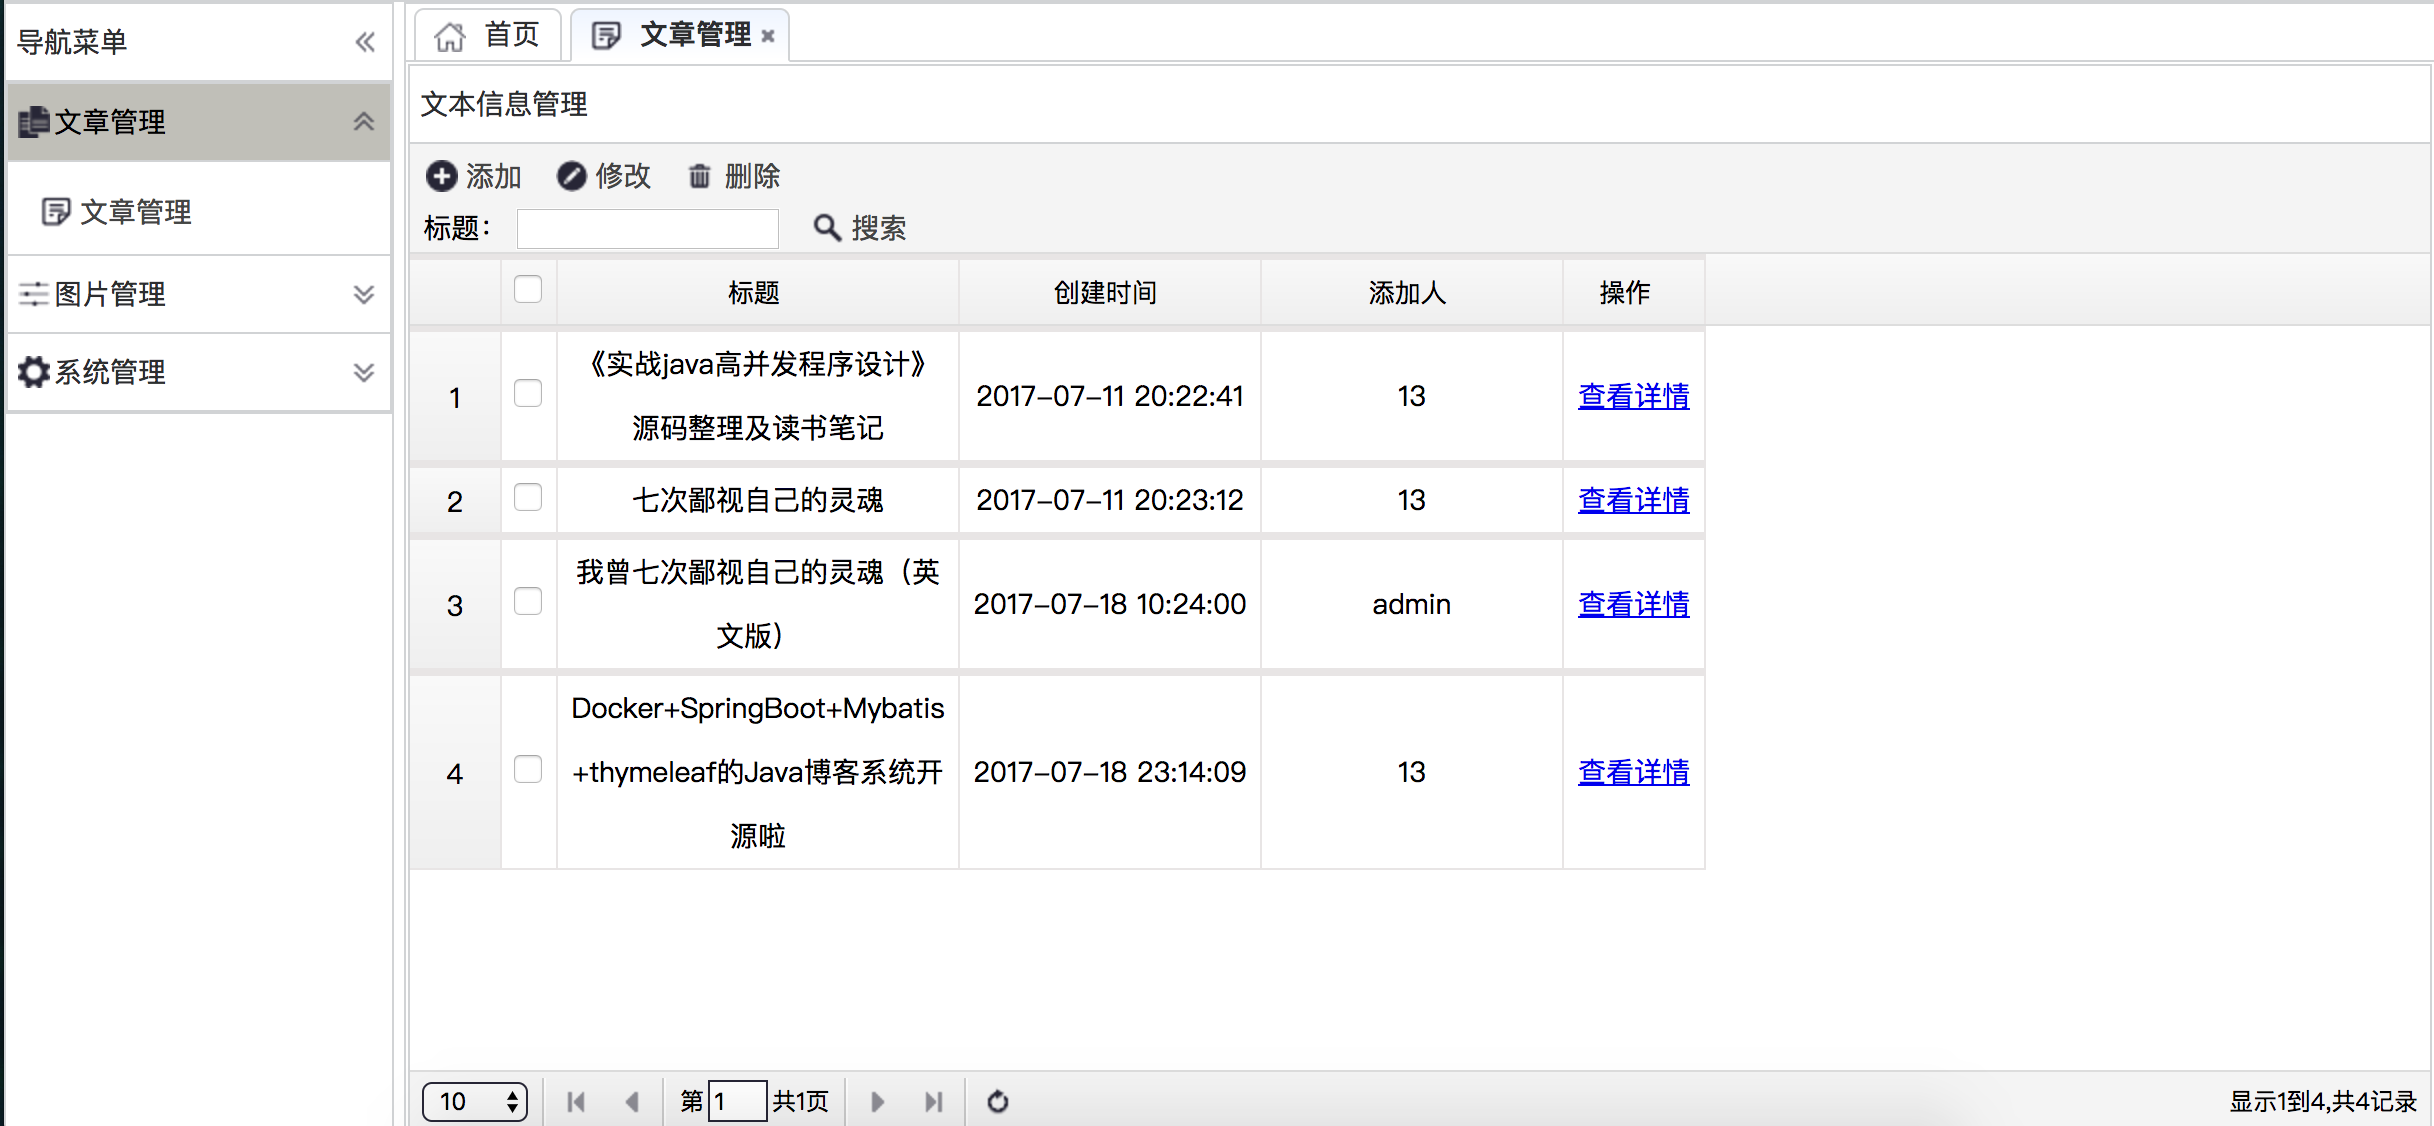
Task: Open 查看详情 link for the admin article
Action: (1633, 604)
